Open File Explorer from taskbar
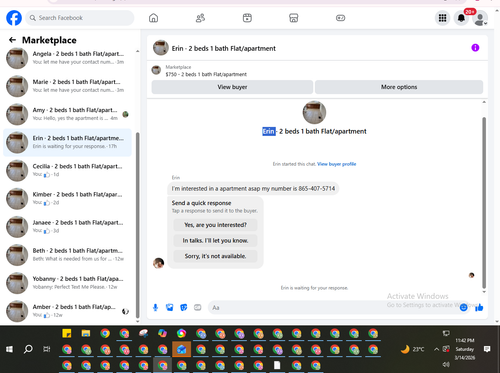This screenshot has width=500, height=373. pos(86,333)
